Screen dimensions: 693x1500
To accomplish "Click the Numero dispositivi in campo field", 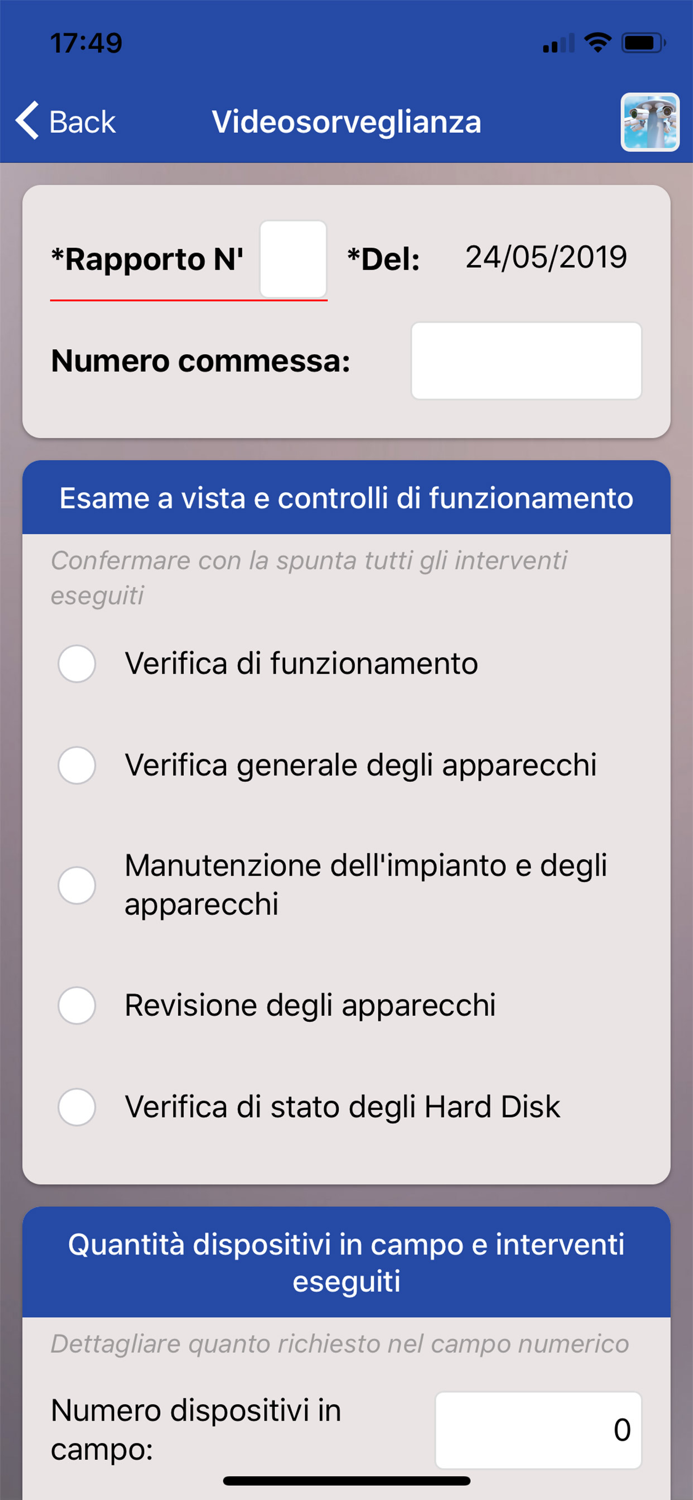I will [538, 1430].
